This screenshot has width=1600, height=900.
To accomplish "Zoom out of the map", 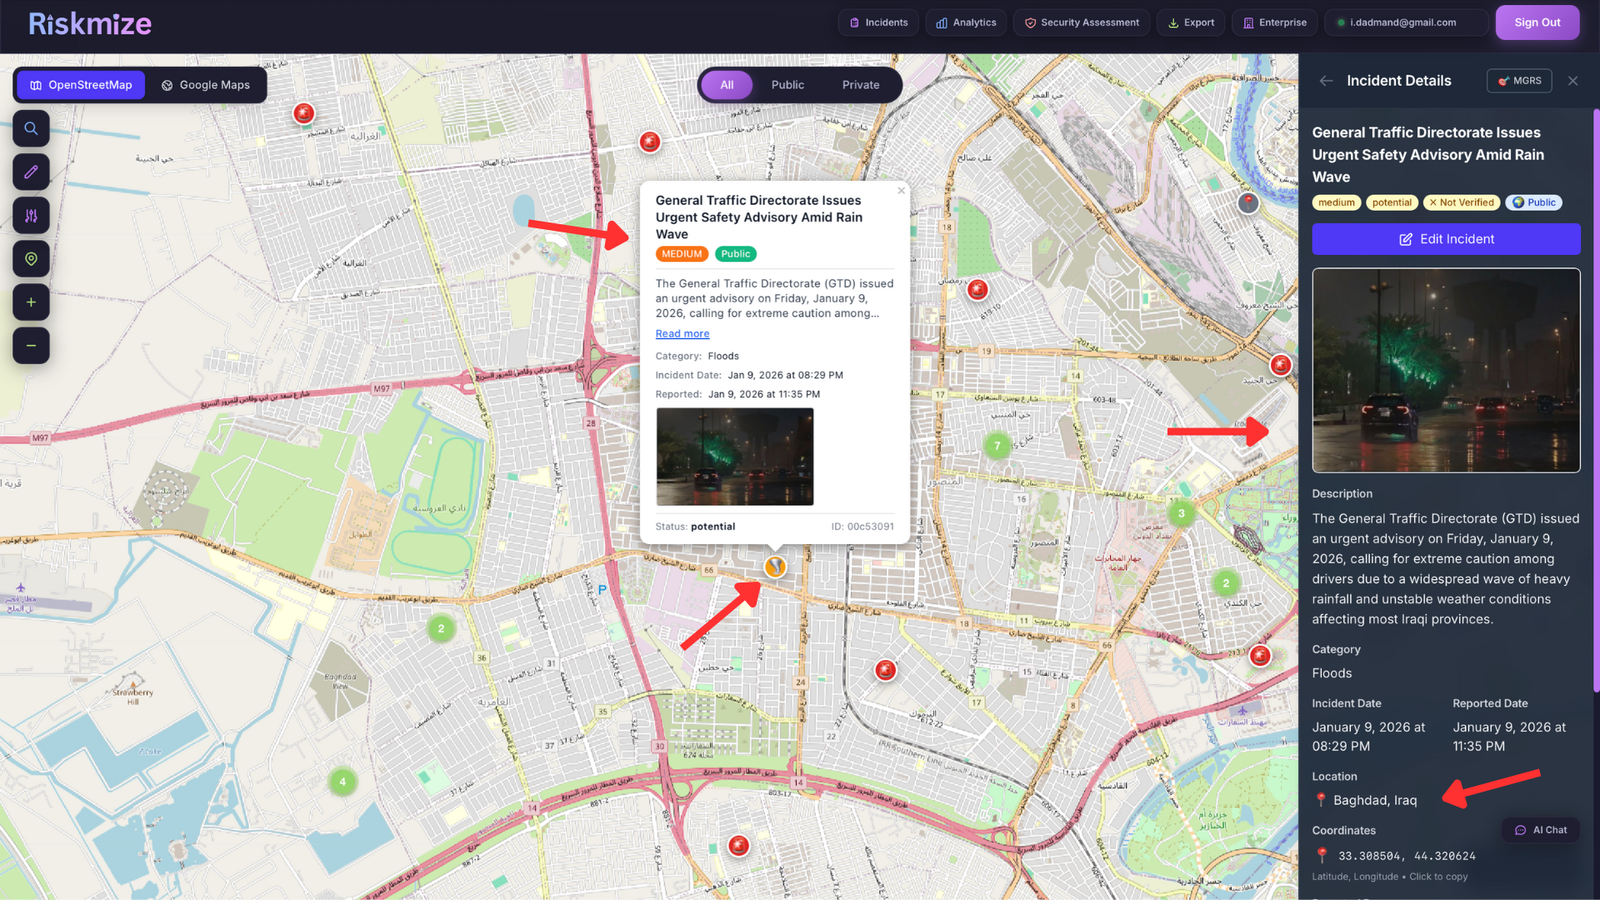I will coord(31,345).
